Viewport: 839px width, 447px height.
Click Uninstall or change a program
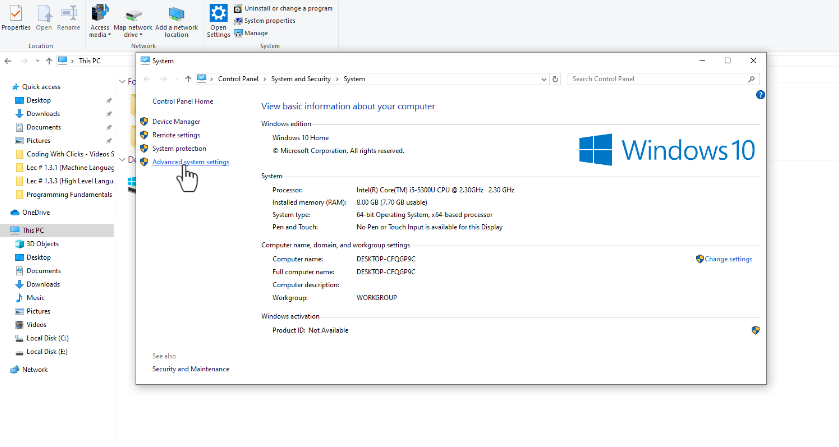coord(283,9)
